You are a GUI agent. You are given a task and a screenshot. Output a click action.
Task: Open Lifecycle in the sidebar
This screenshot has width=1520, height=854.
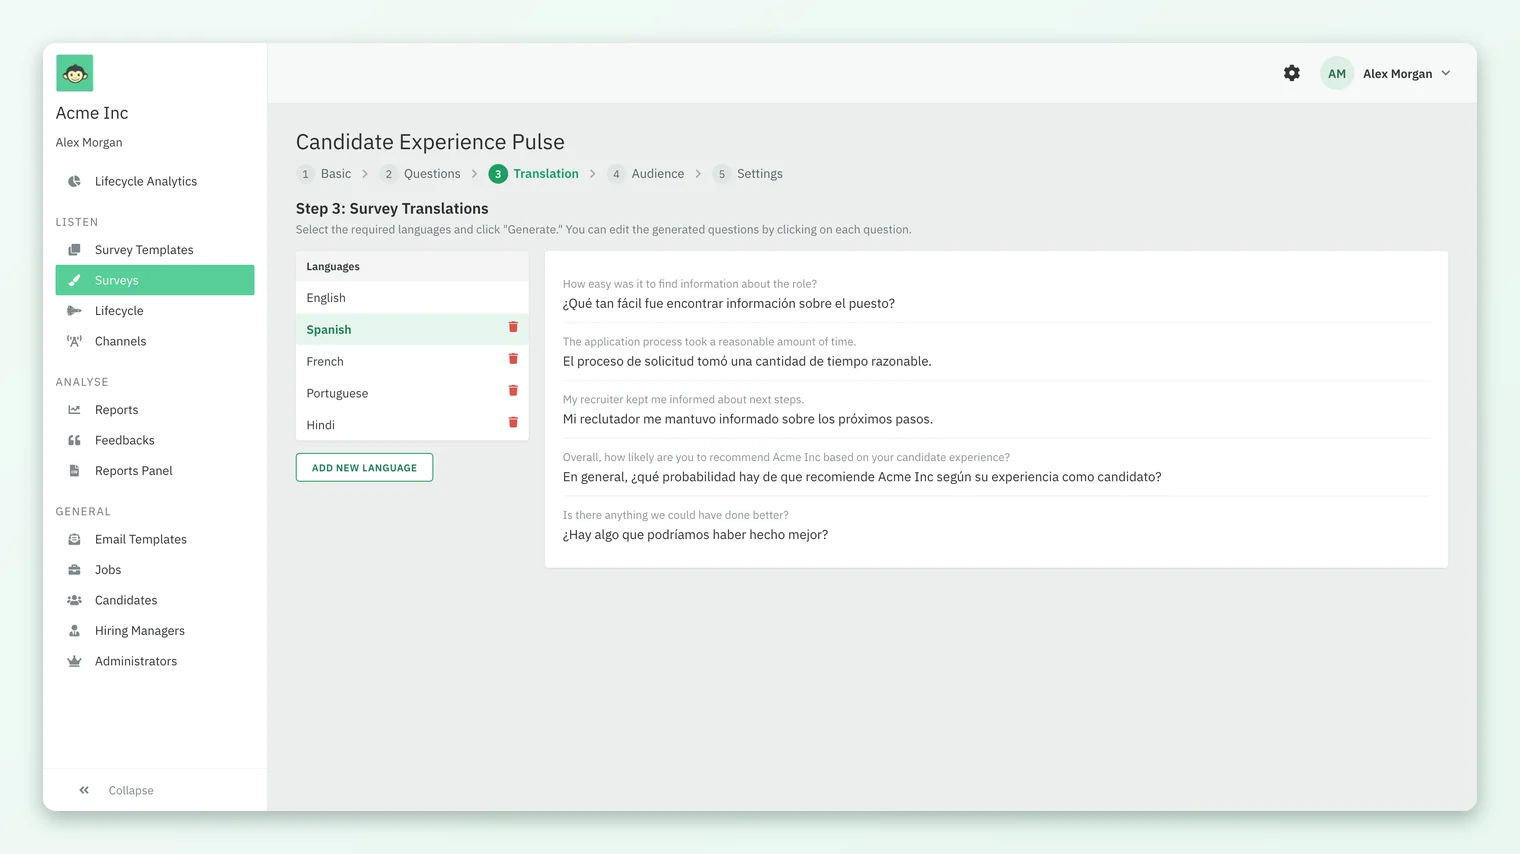click(x=155, y=311)
